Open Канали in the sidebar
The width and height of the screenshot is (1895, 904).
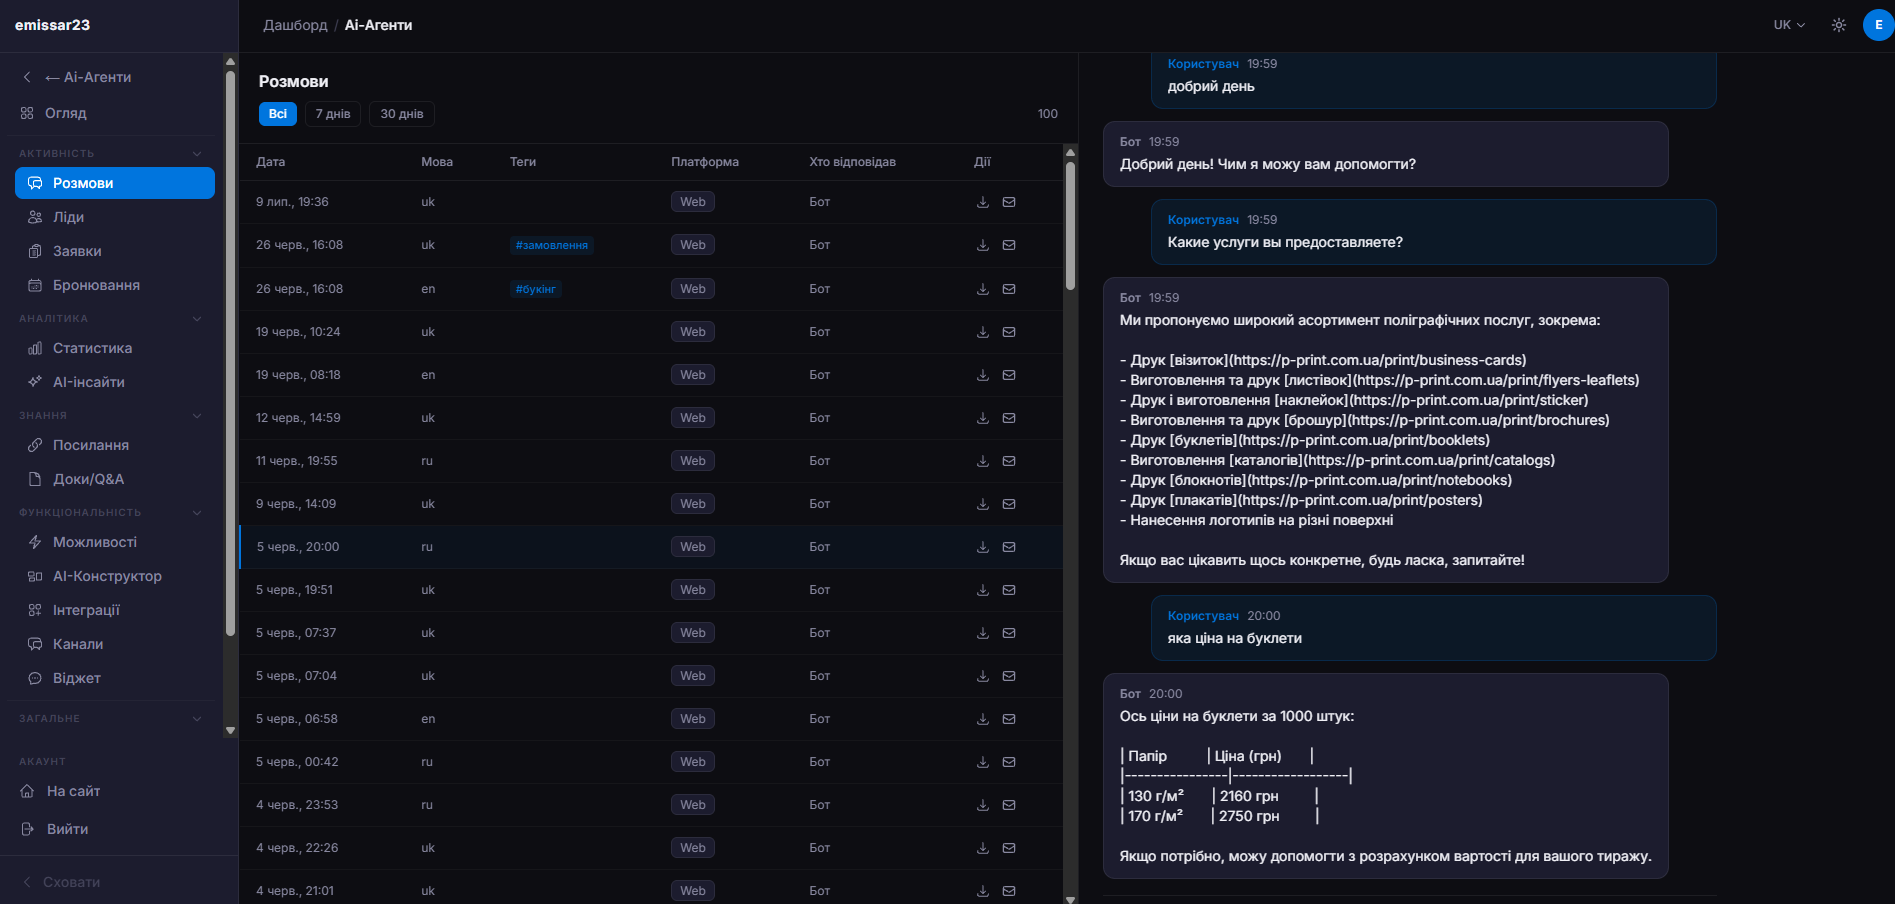click(115, 644)
